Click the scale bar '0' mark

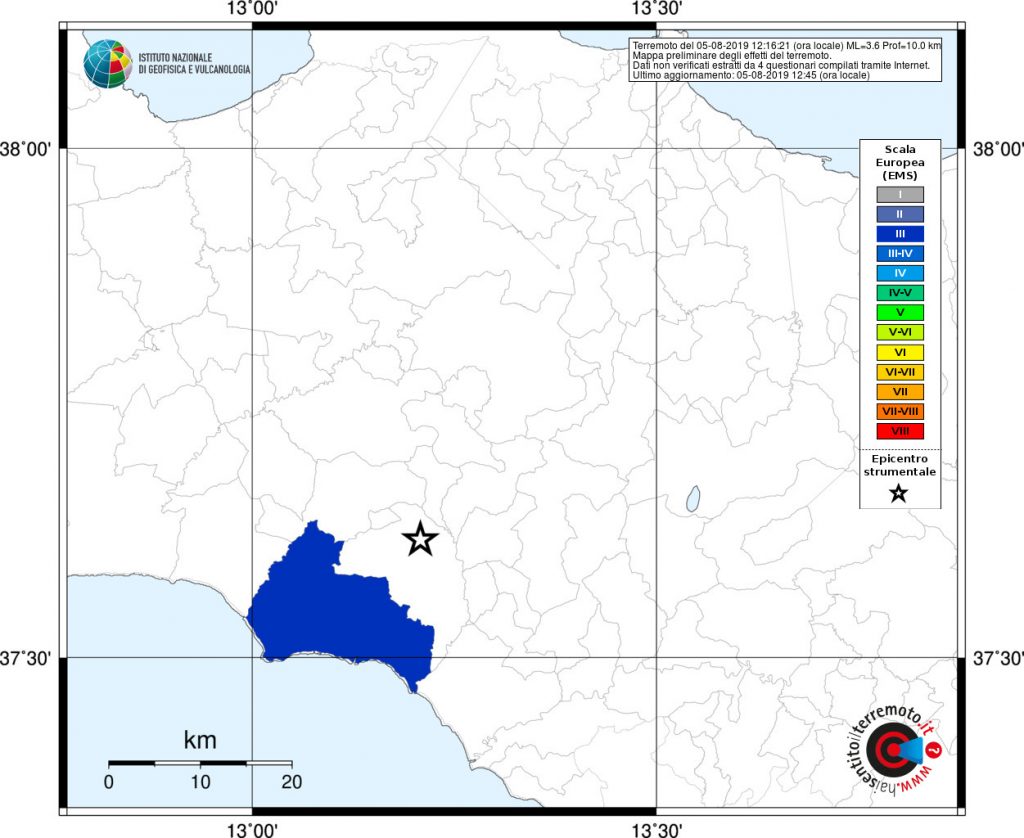coord(108,782)
